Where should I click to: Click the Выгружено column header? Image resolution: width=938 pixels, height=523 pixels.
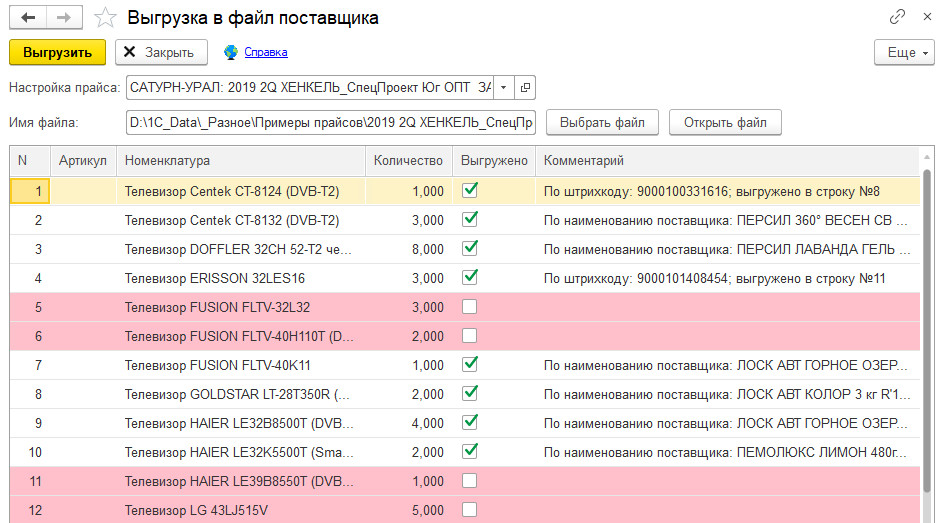coord(494,160)
